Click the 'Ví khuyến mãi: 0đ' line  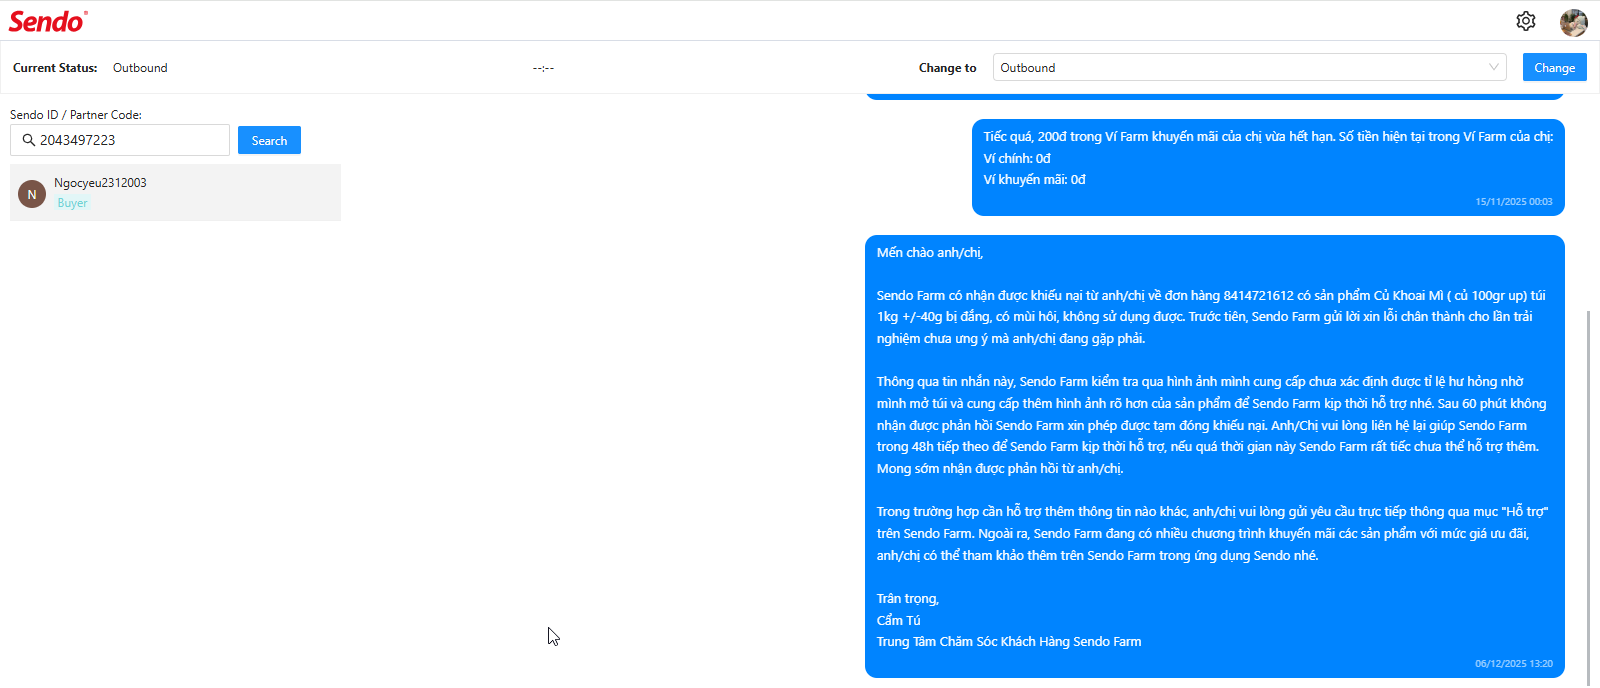[x=1034, y=180]
